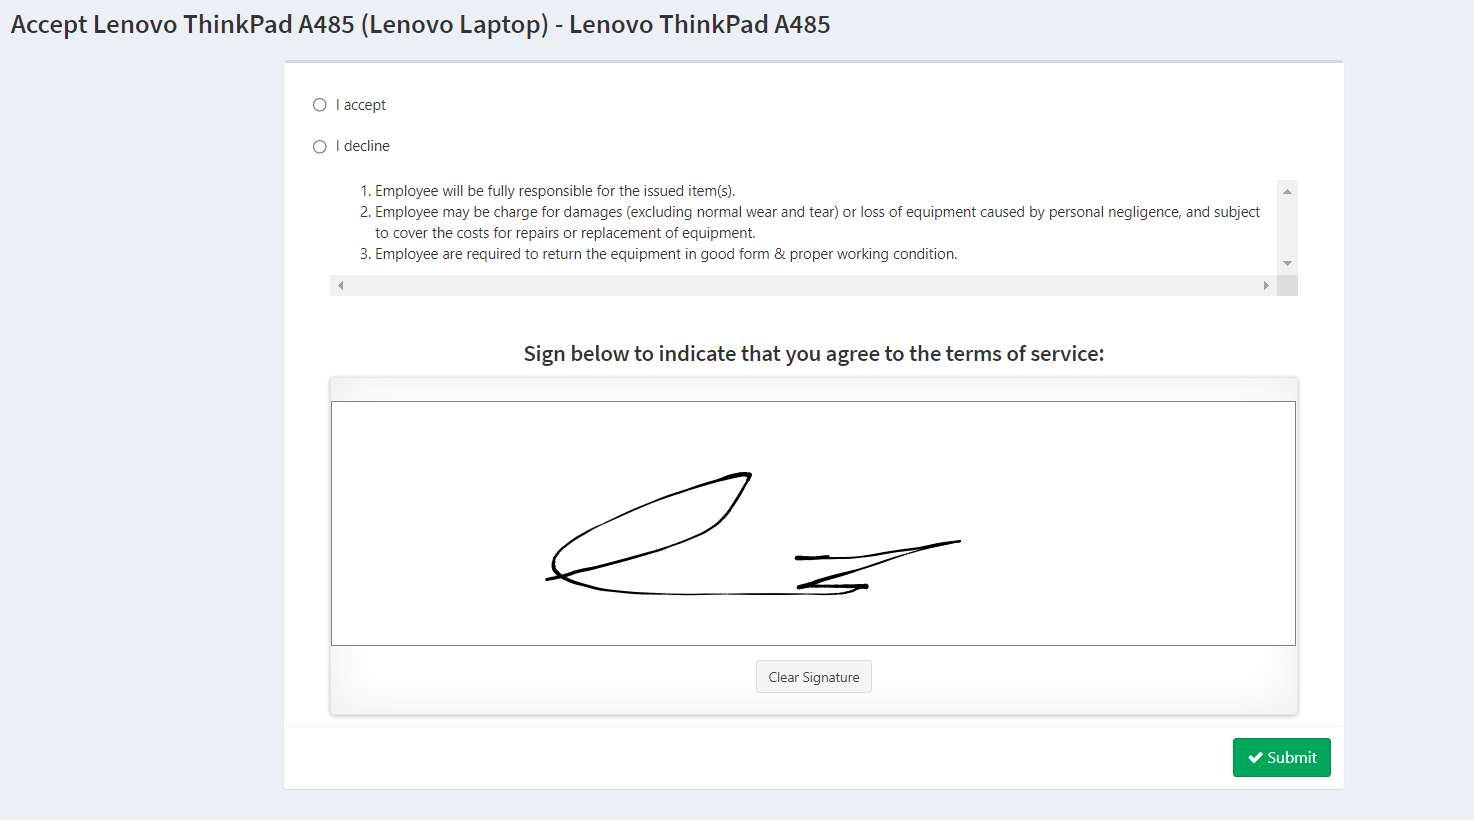
Task: Click the vertical scrollbar track beside terms
Action: (x=1287, y=228)
